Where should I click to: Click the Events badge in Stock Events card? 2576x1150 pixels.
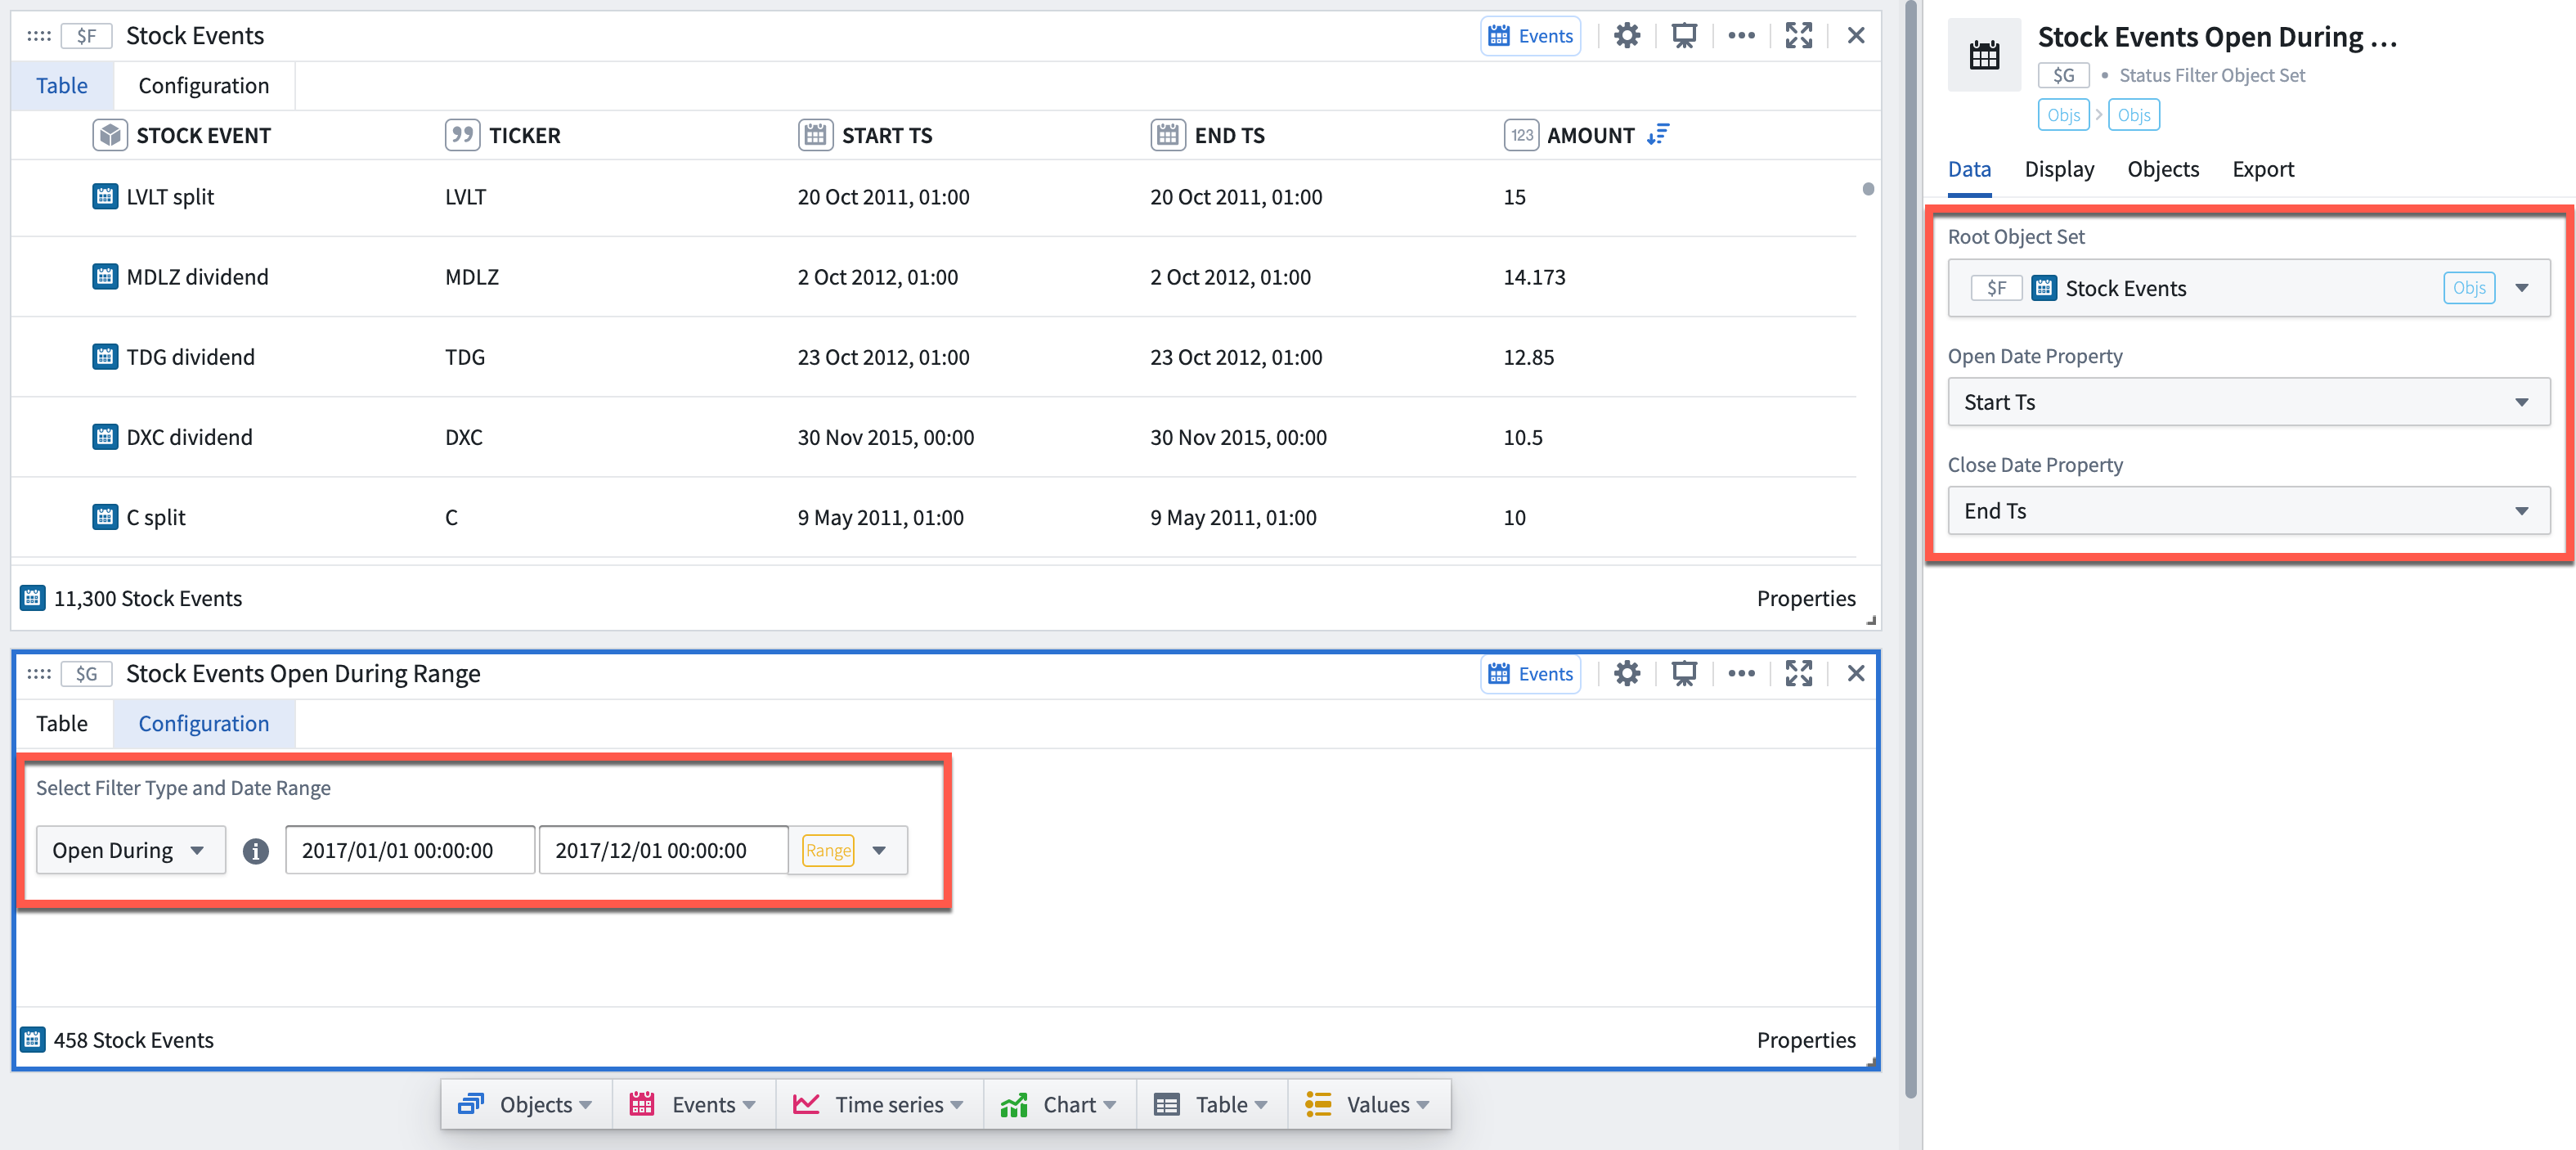point(1530,36)
